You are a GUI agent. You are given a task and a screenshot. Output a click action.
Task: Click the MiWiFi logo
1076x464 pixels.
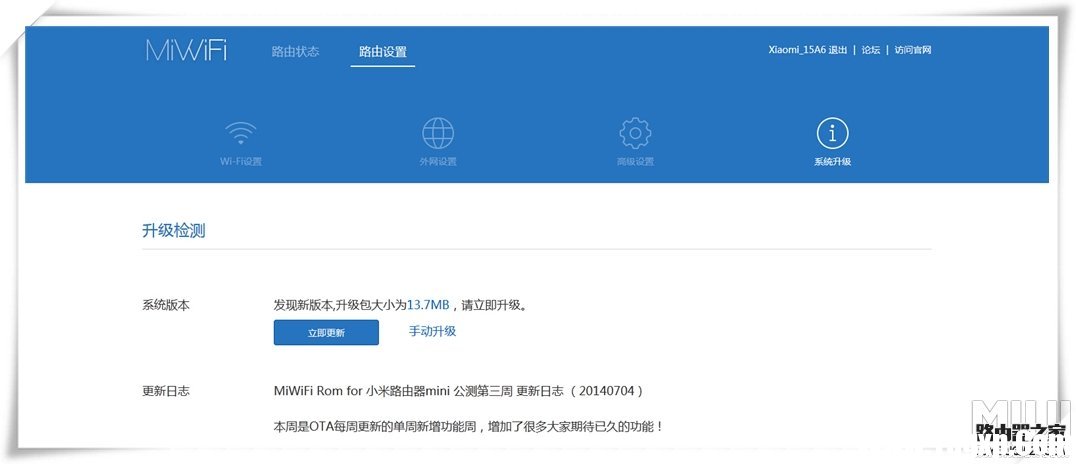click(186, 50)
